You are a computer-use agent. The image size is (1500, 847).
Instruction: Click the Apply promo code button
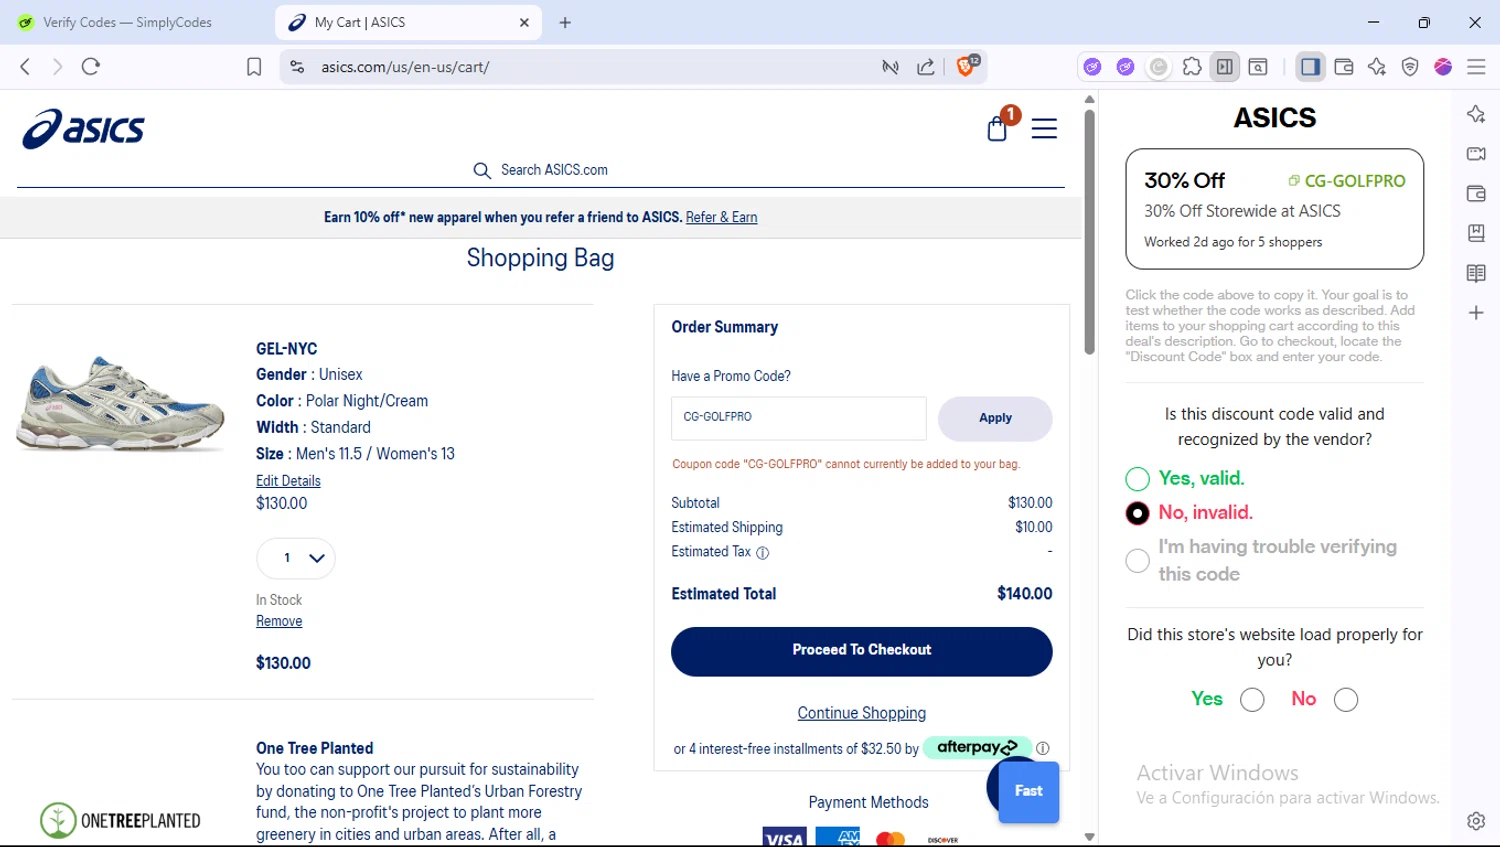(995, 418)
